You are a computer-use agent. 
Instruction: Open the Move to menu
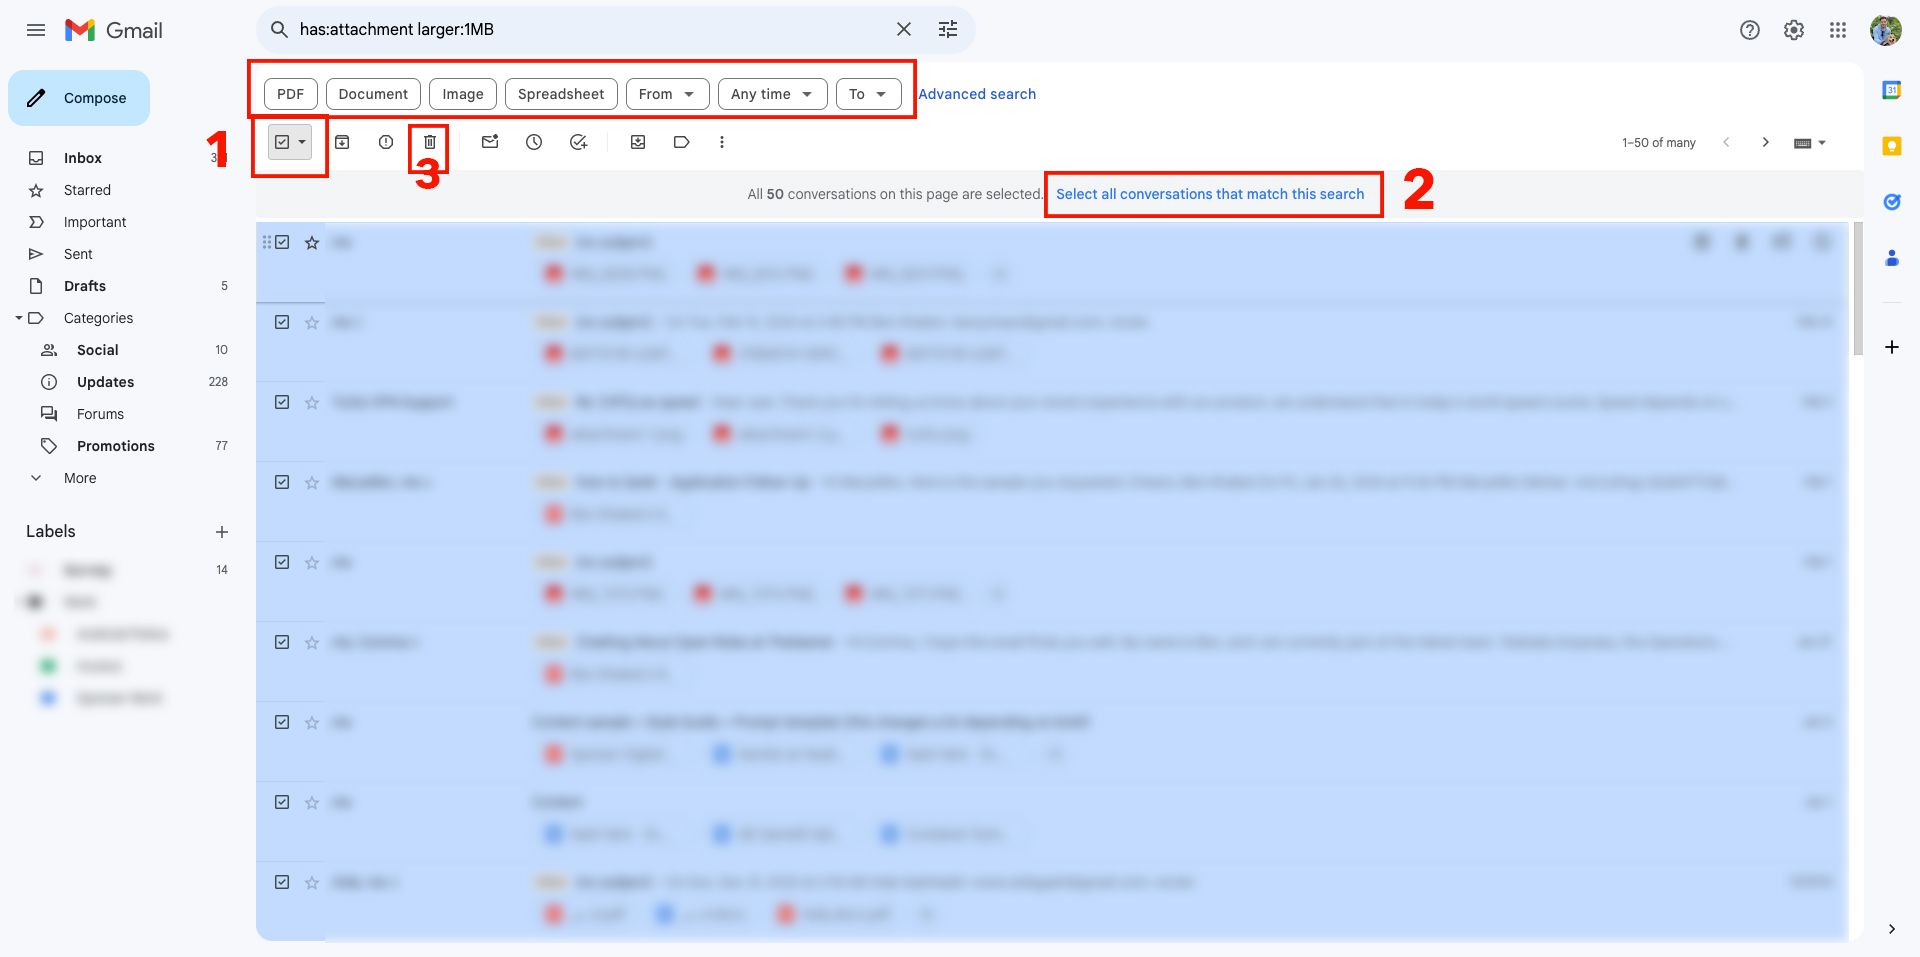click(x=638, y=142)
